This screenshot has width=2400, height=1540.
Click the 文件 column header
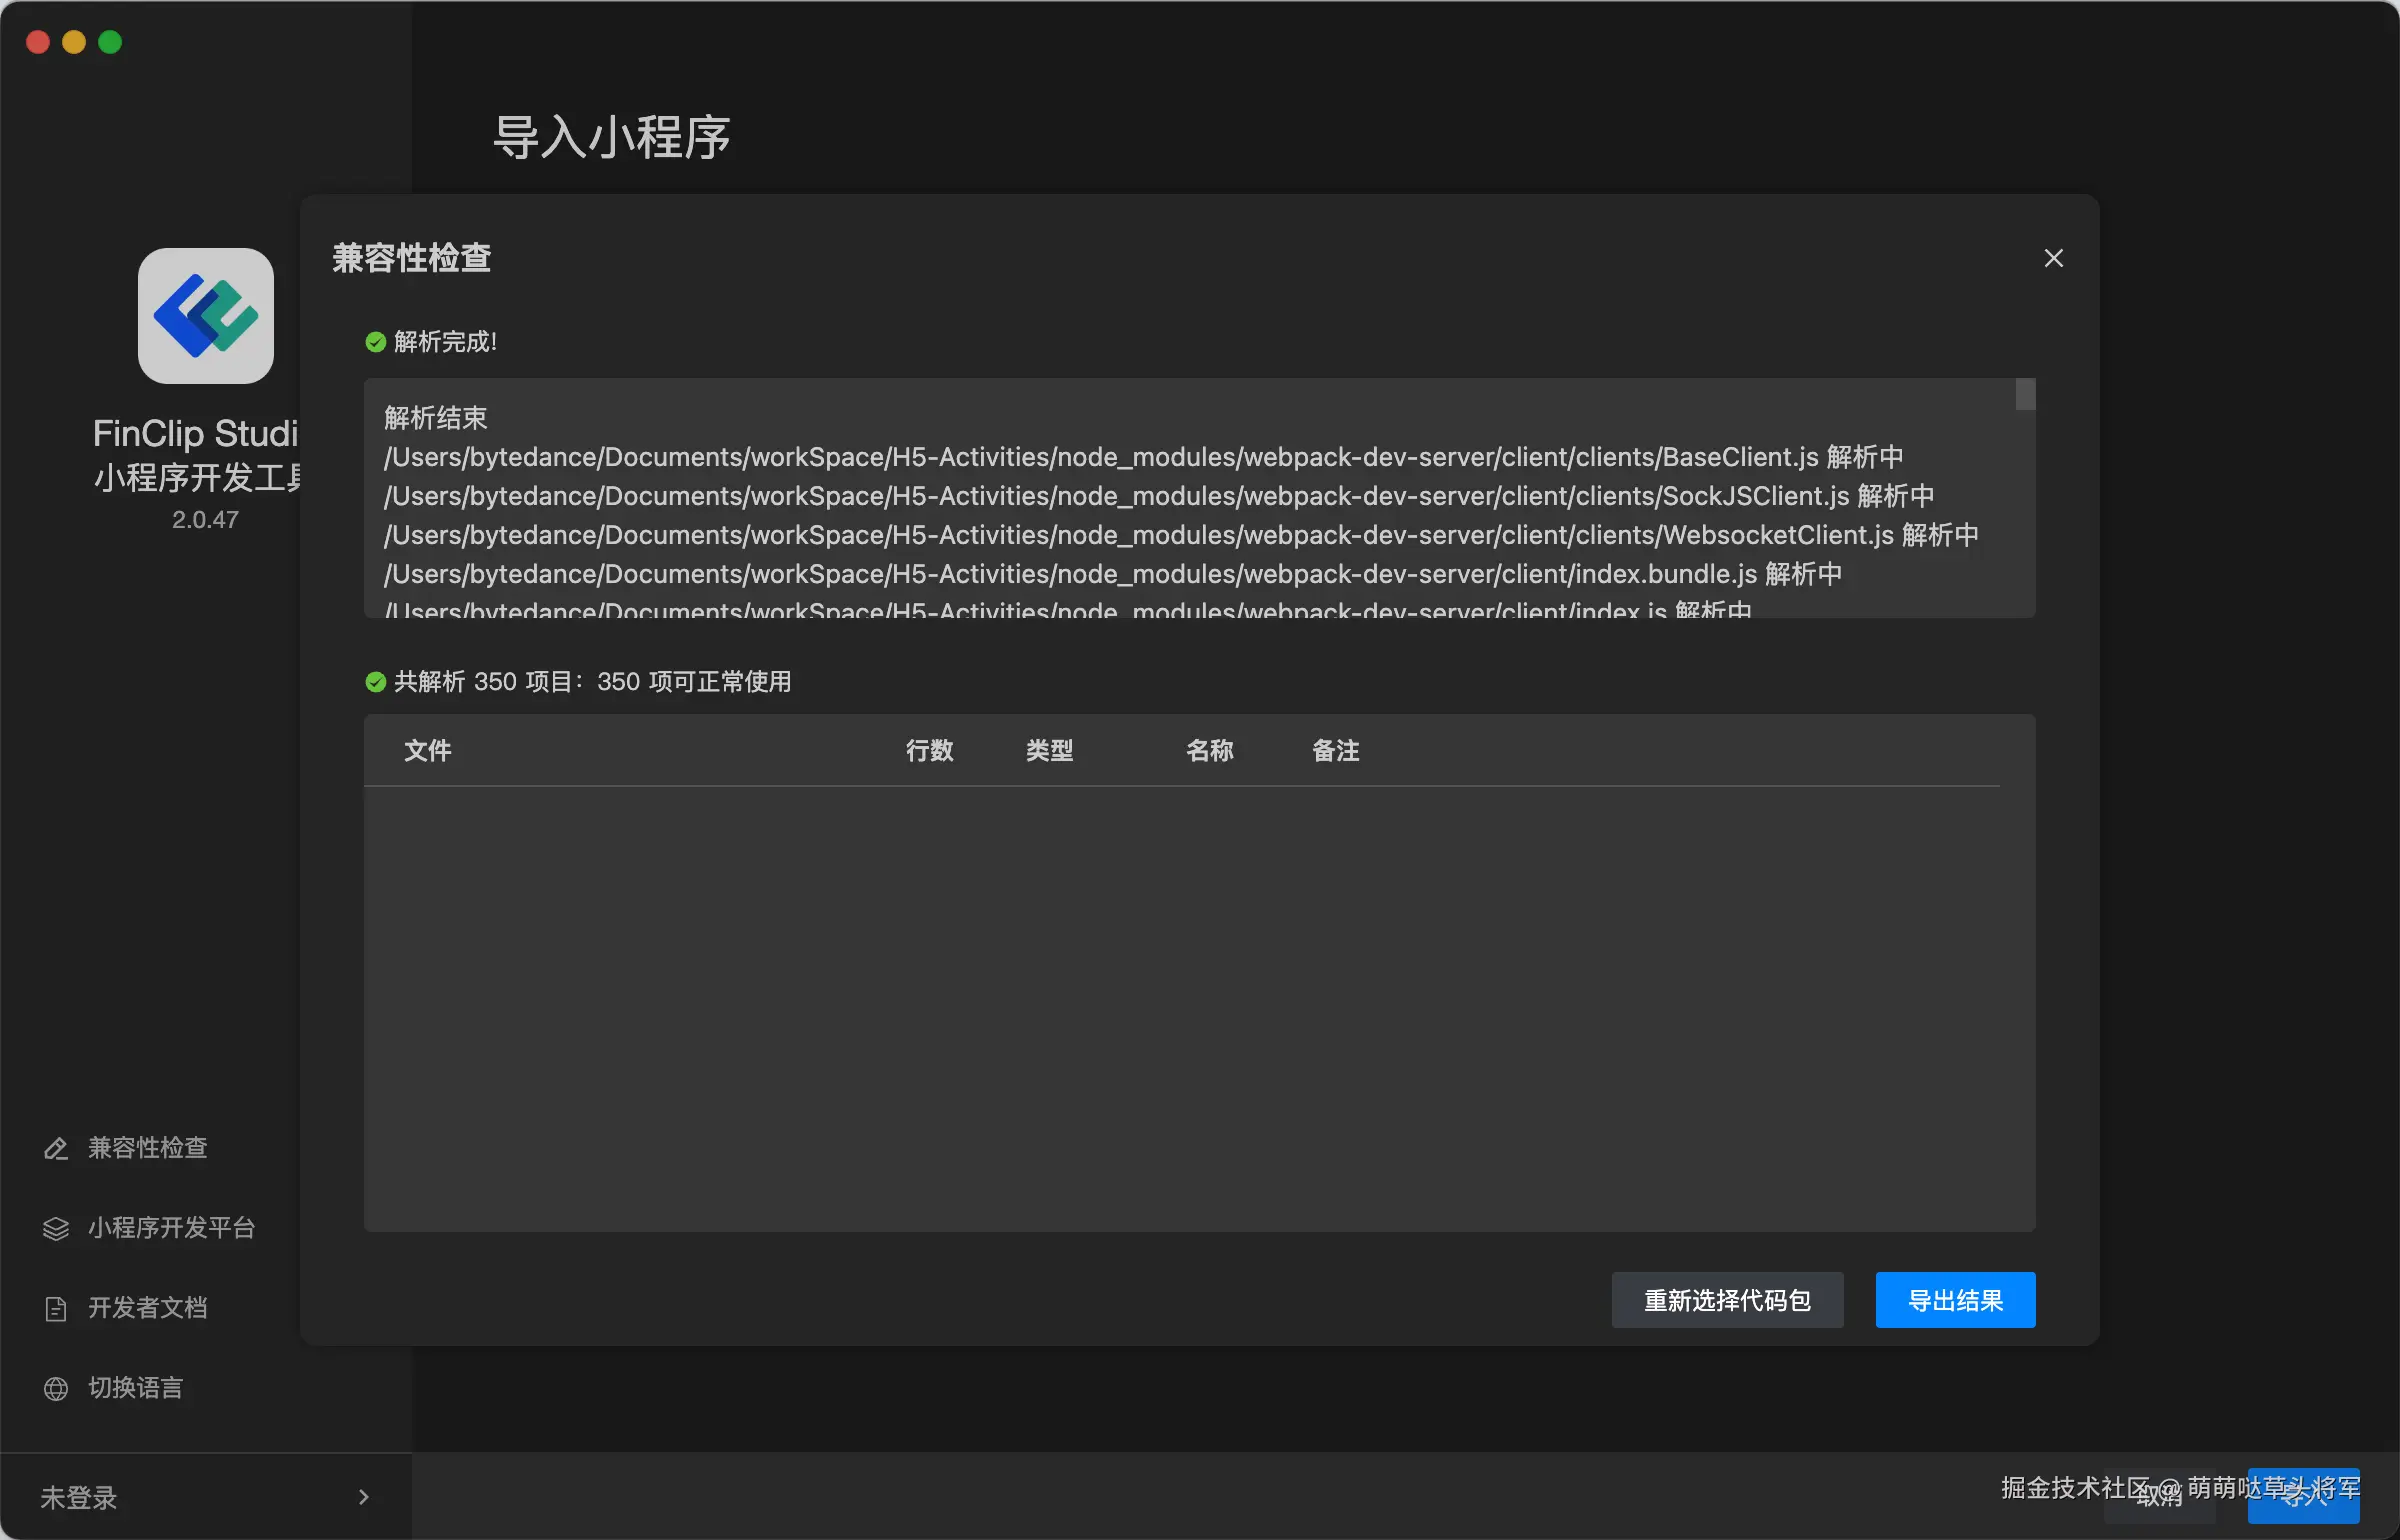point(427,751)
